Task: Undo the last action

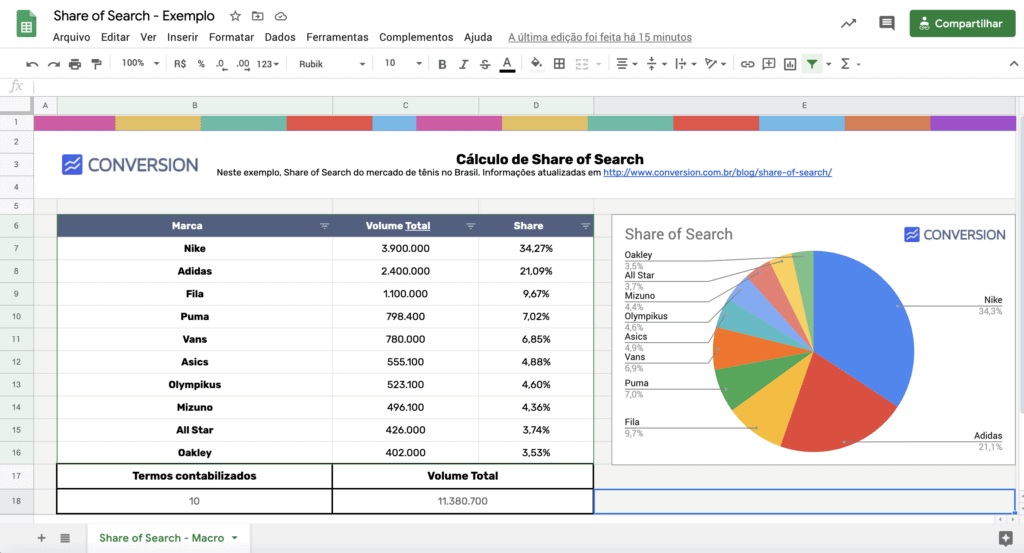Action: pos(32,64)
